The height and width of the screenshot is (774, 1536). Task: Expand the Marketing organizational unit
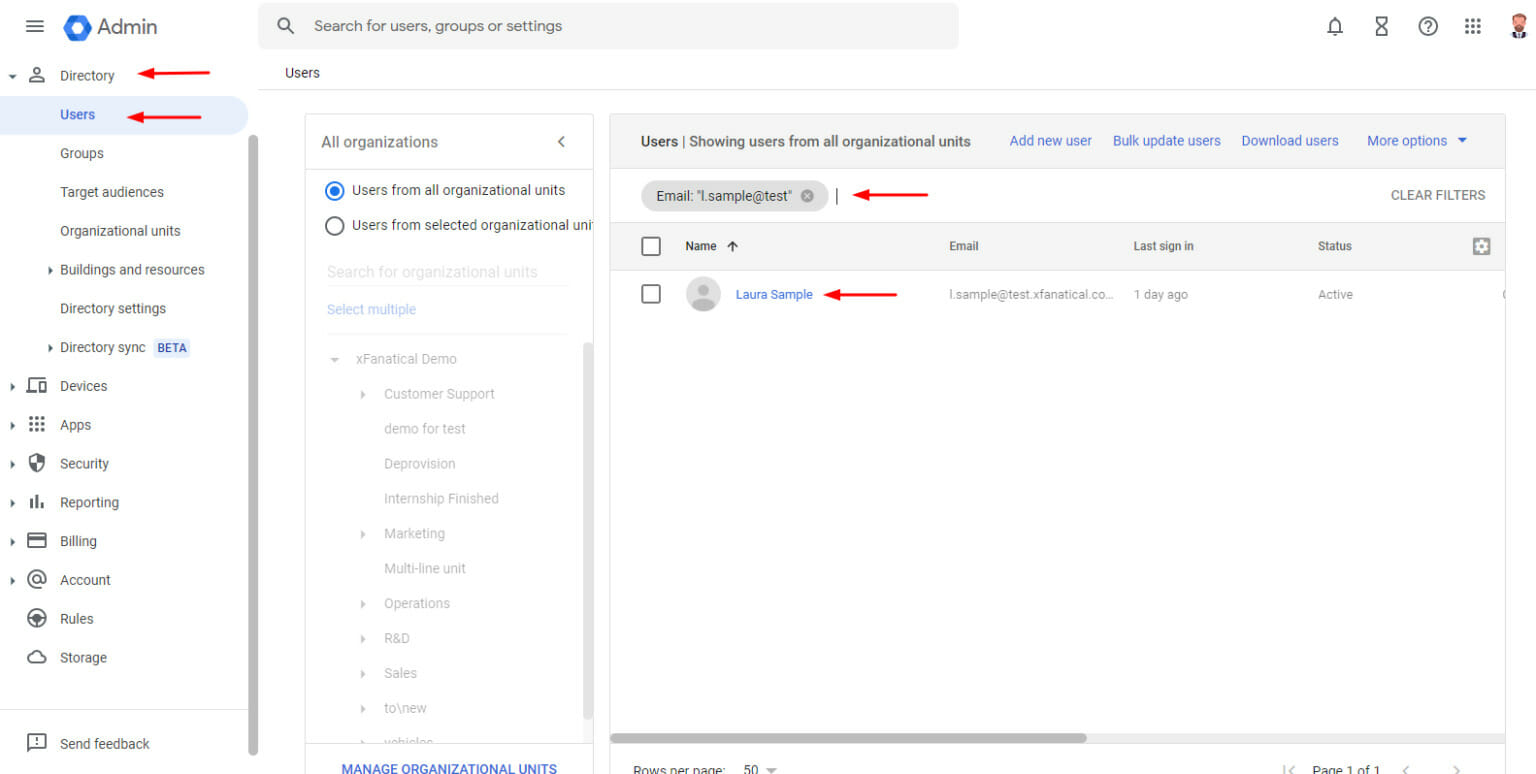pyautogui.click(x=362, y=533)
